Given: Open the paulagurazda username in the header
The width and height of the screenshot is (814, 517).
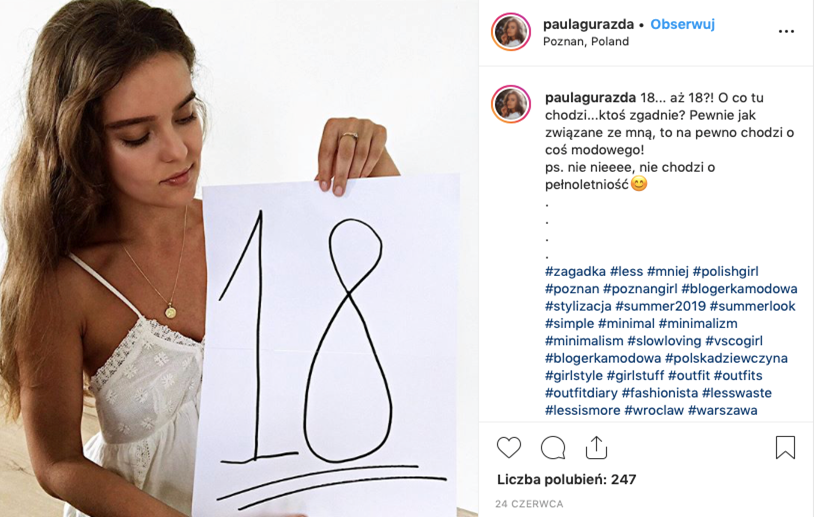Looking at the screenshot, I should point(588,24).
